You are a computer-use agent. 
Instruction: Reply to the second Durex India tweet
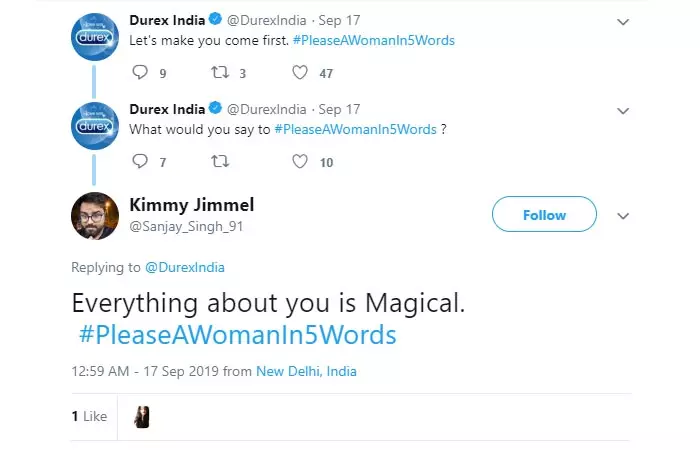140,161
